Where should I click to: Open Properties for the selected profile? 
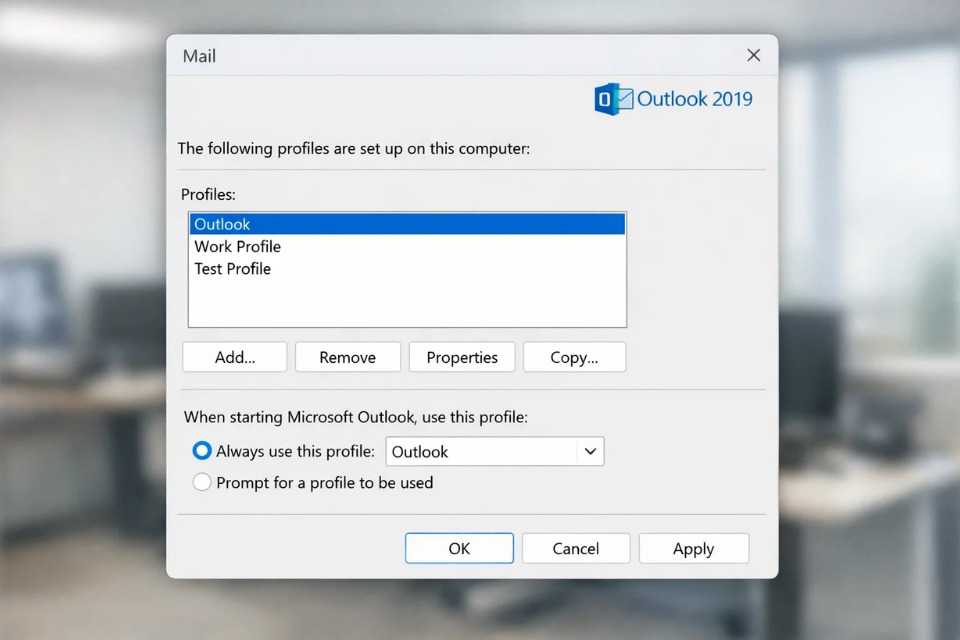[462, 357]
